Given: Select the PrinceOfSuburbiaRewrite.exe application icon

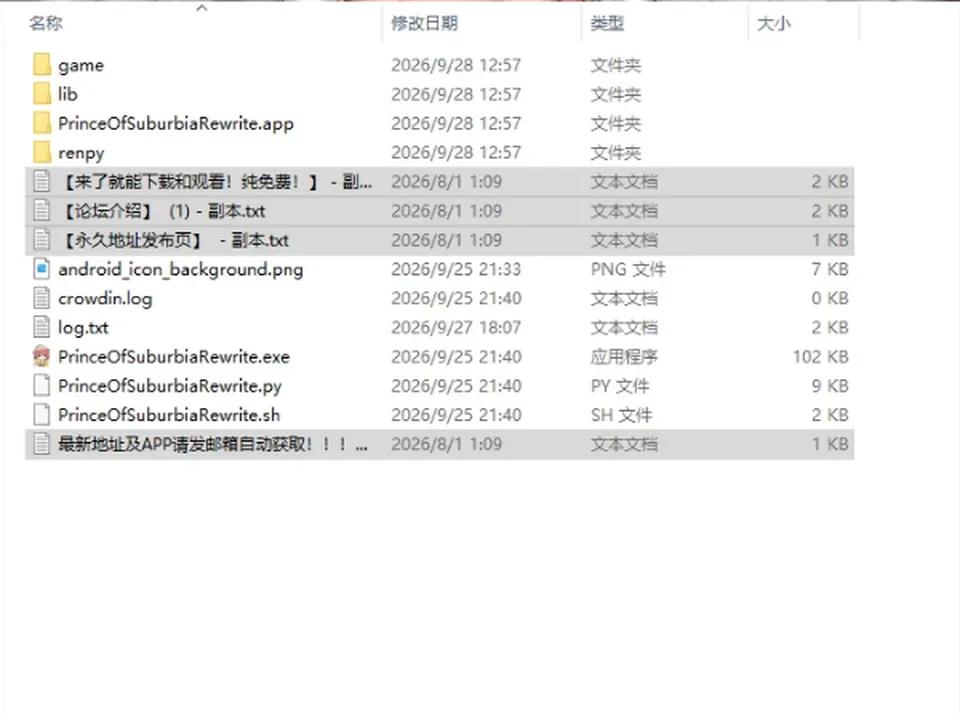Looking at the screenshot, I should [42, 356].
